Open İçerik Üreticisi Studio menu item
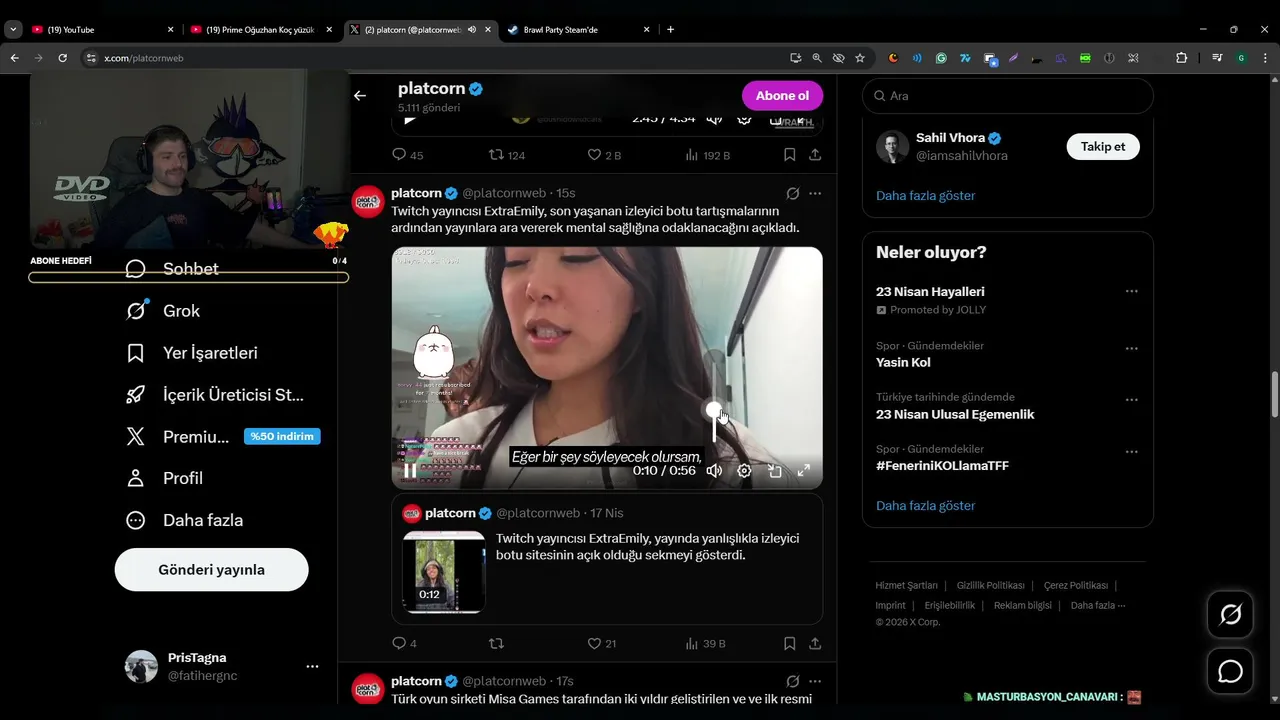The height and width of the screenshot is (720, 1280). tap(215, 395)
